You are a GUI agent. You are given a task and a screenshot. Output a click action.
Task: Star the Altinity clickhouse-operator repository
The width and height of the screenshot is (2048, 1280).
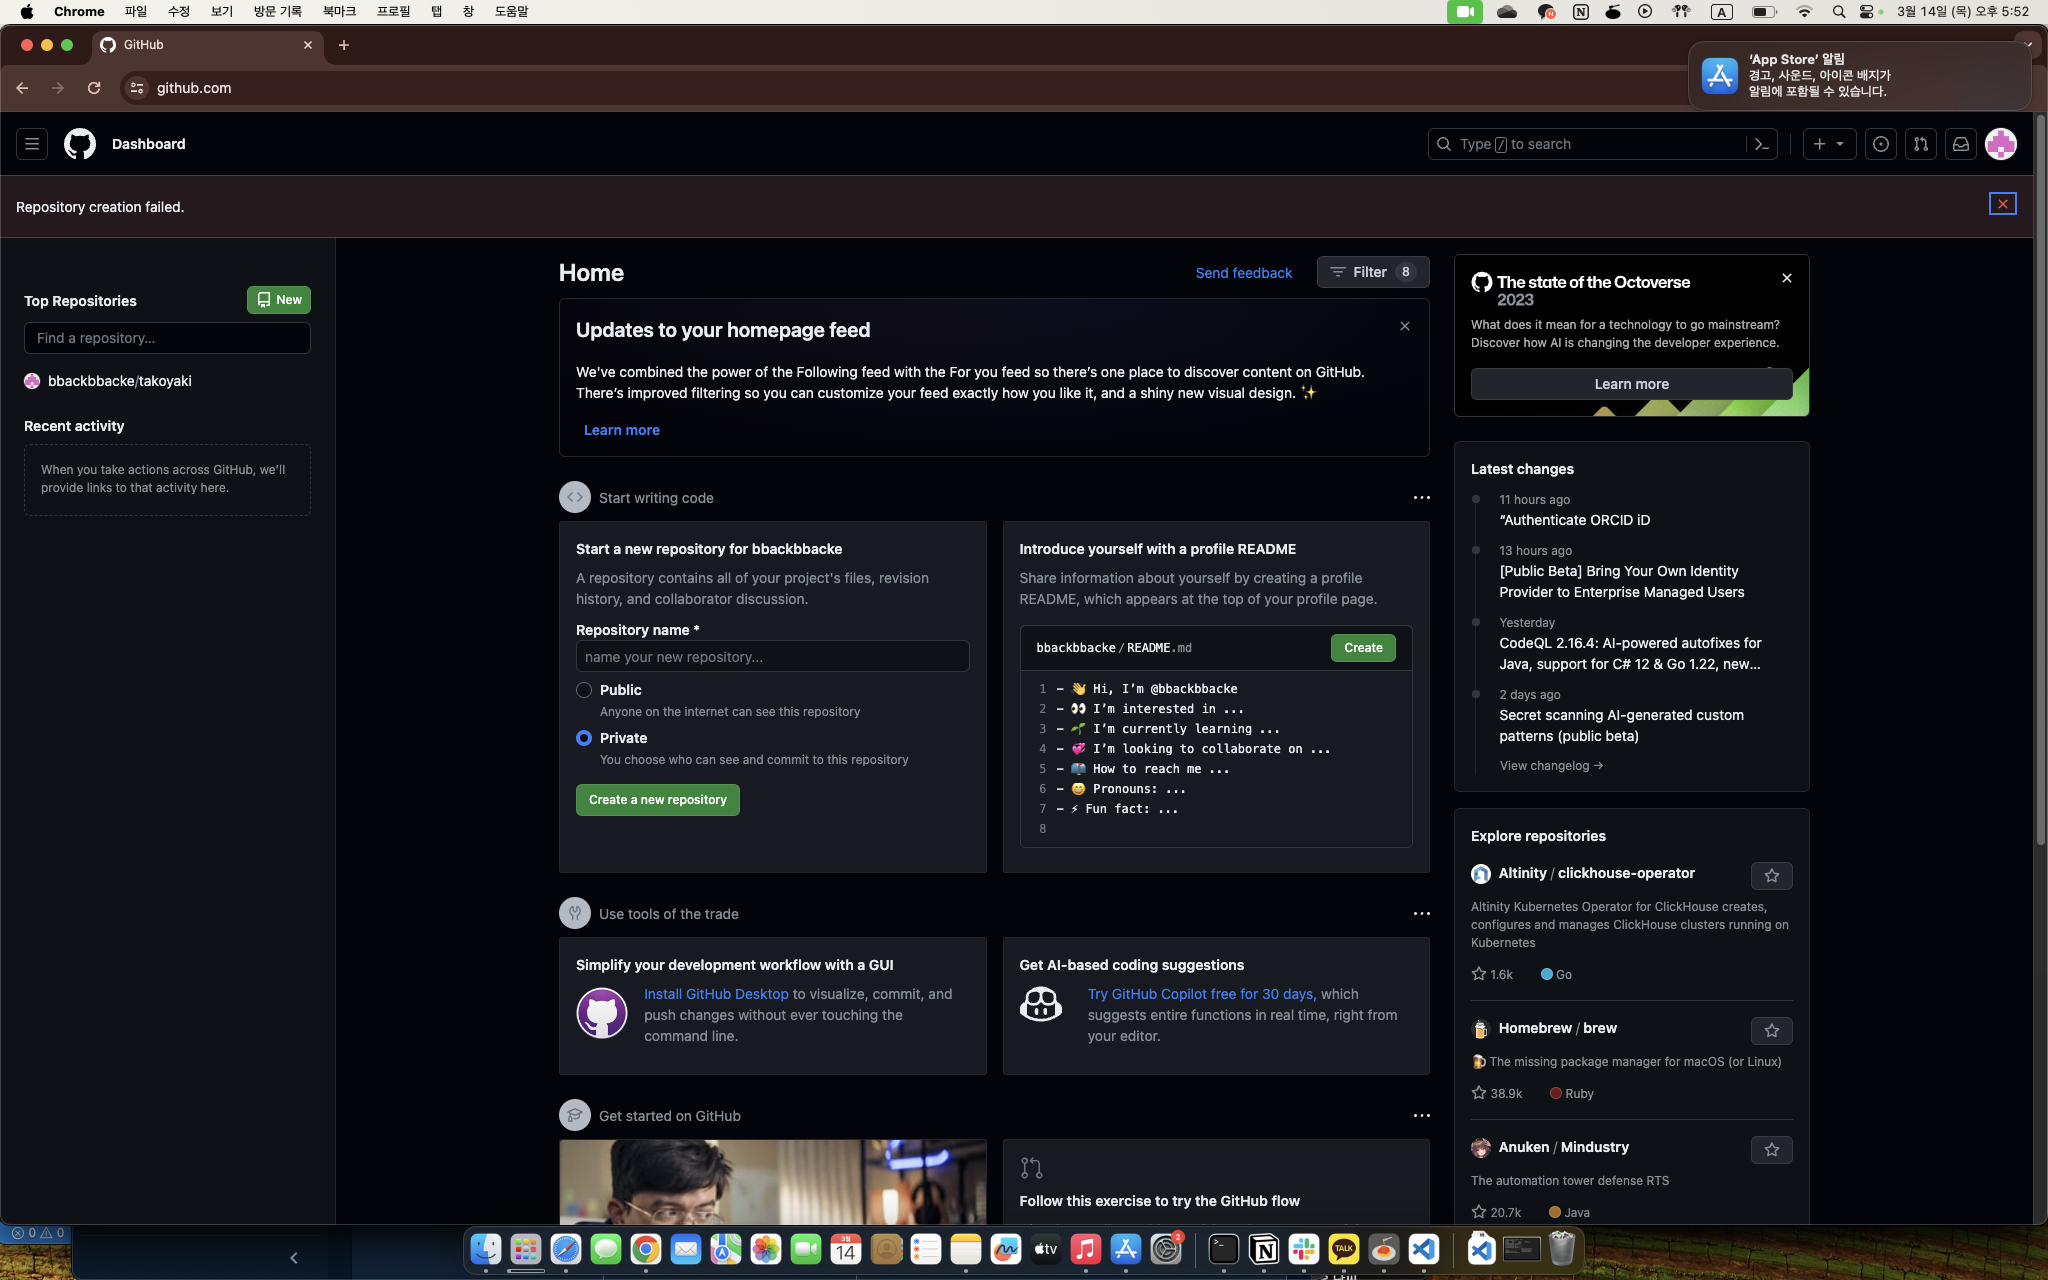(x=1772, y=876)
